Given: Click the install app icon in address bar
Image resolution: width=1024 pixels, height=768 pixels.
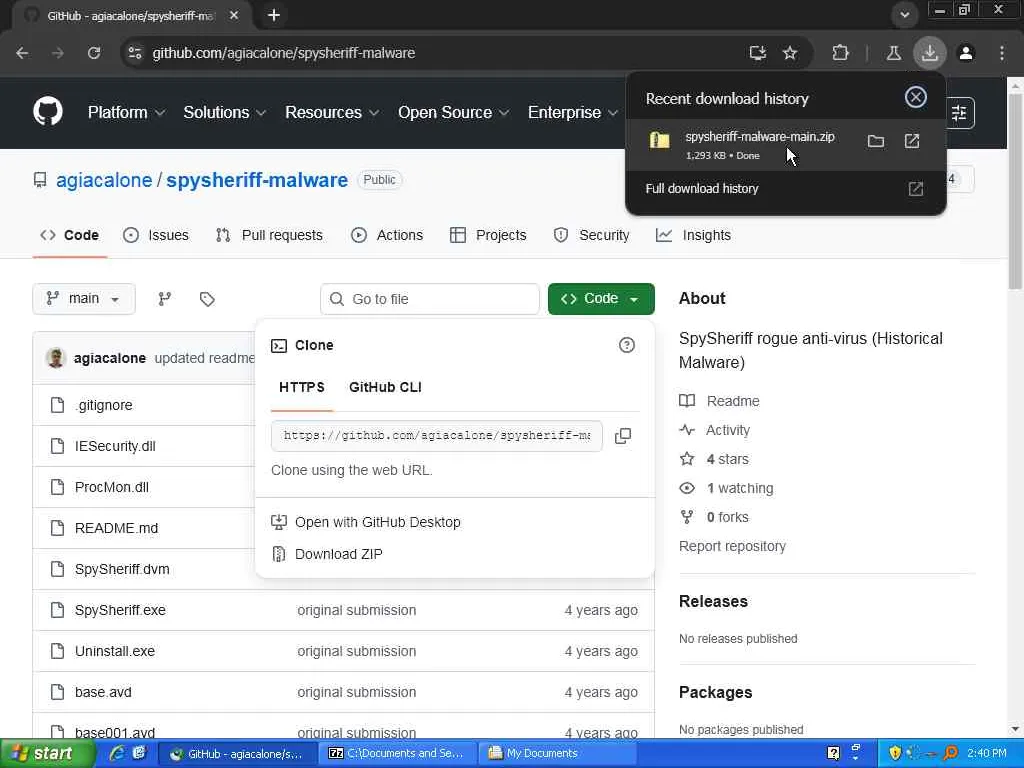Looking at the screenshot, I should pos(758,53).
